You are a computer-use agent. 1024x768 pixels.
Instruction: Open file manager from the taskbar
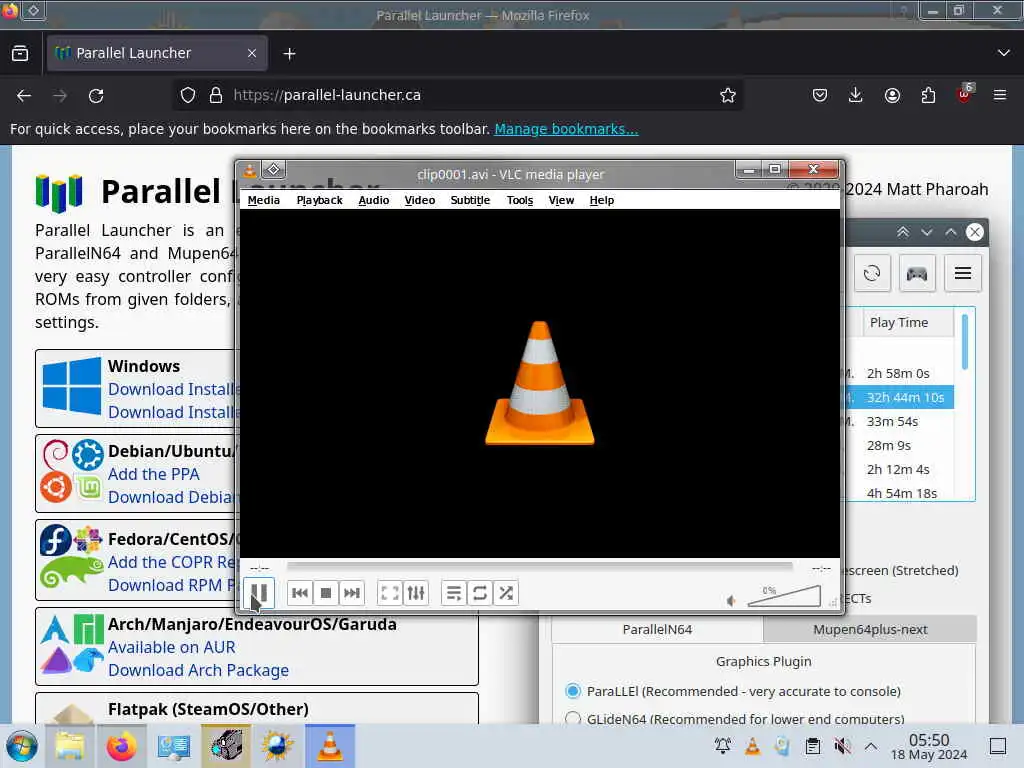click(70, 746)
